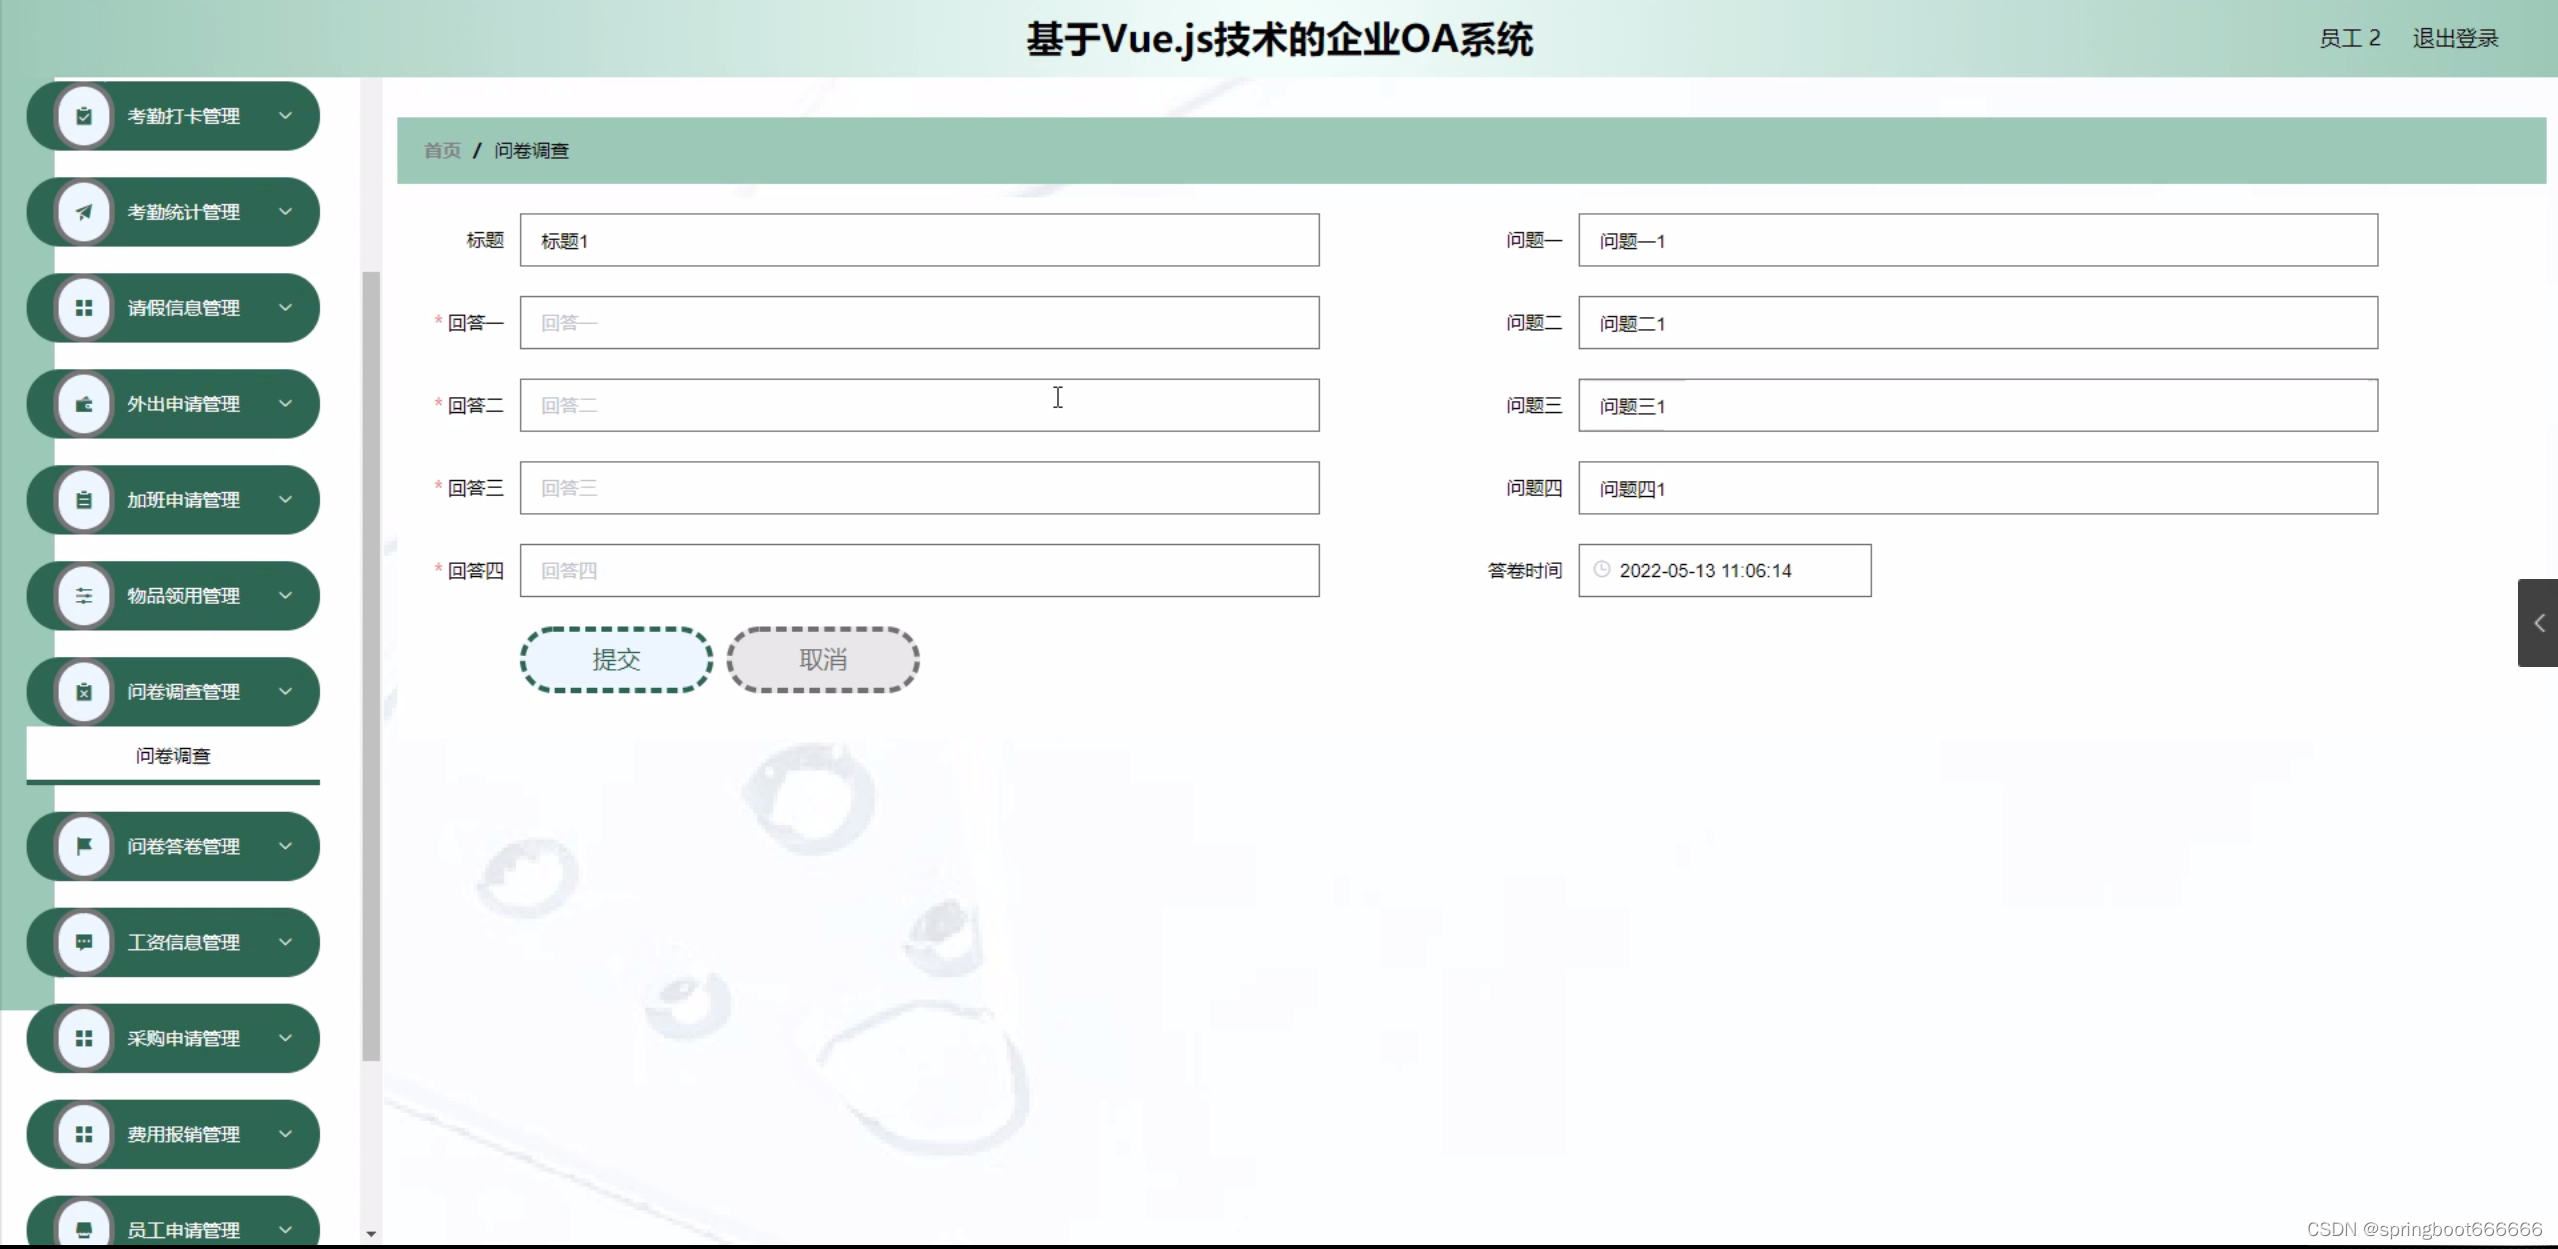Go to 首页 breadcrumb link
The width and height of the screenshot is (2558, 1249).
[x=442, y=150]
